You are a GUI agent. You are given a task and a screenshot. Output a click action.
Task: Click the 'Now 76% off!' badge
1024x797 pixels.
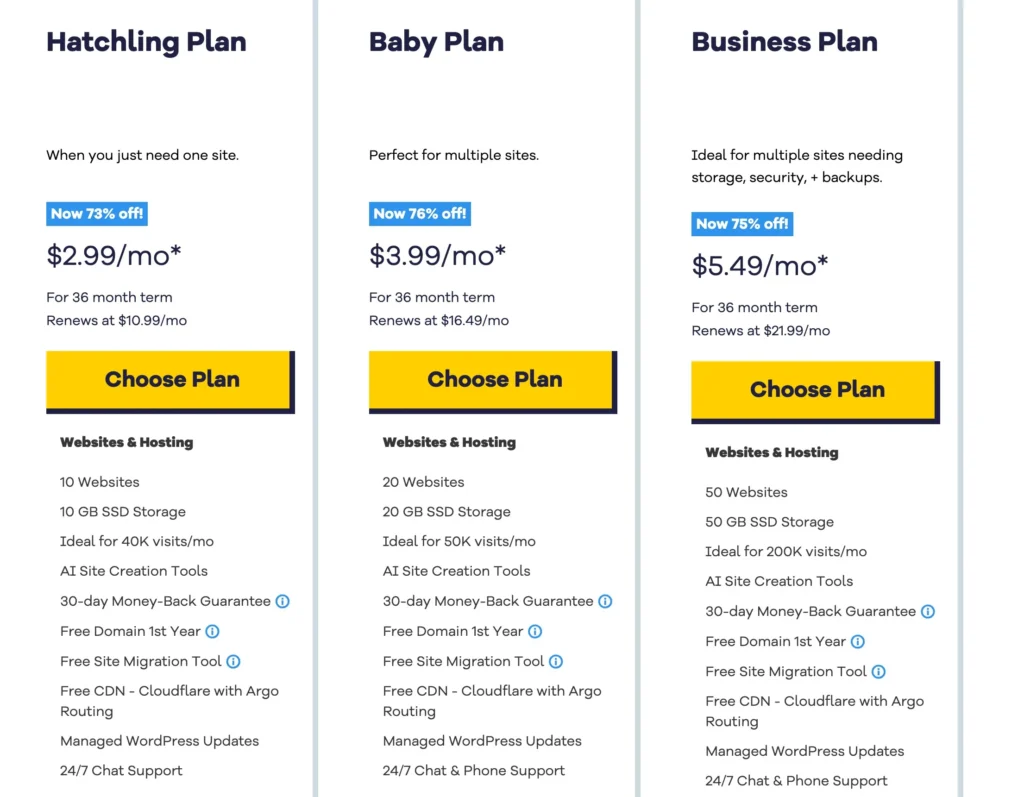[x=420, y=213]
